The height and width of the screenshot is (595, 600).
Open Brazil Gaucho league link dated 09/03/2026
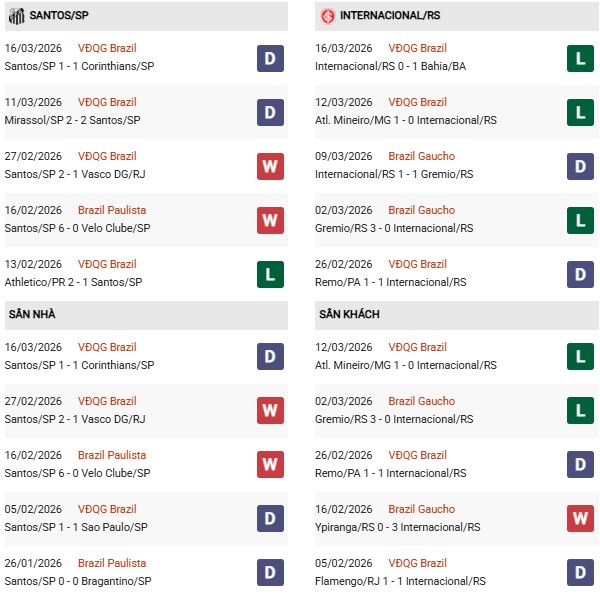coord(421,156)
